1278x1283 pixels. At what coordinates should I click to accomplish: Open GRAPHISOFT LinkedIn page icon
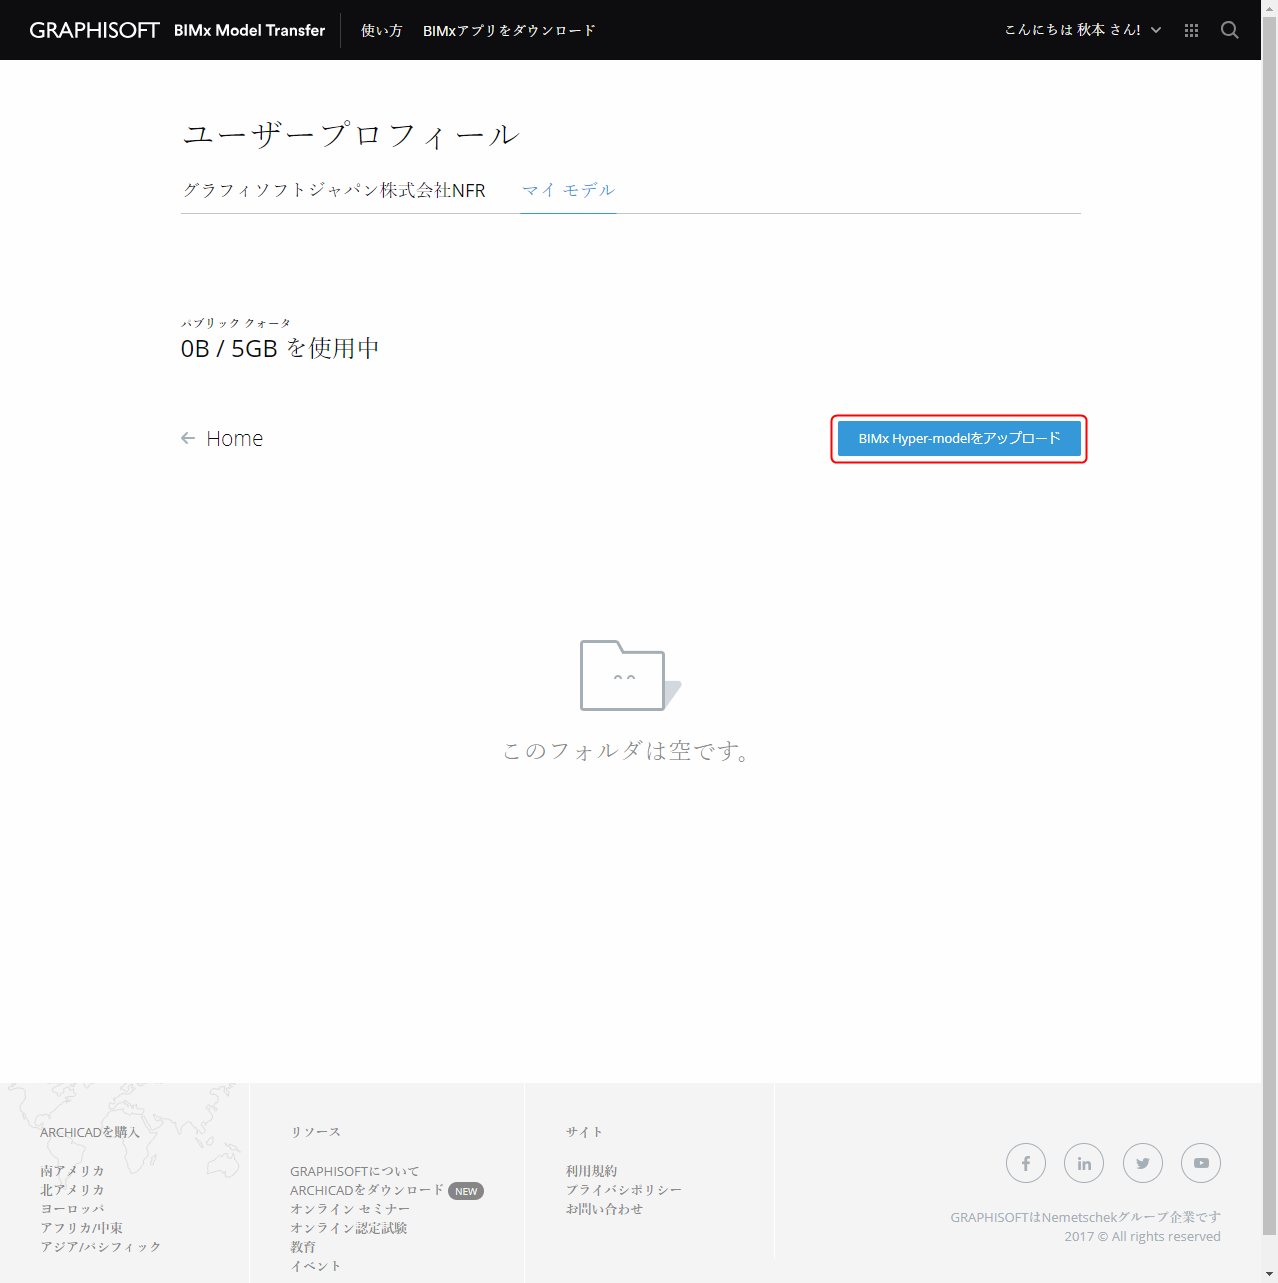[1084, 1163]
